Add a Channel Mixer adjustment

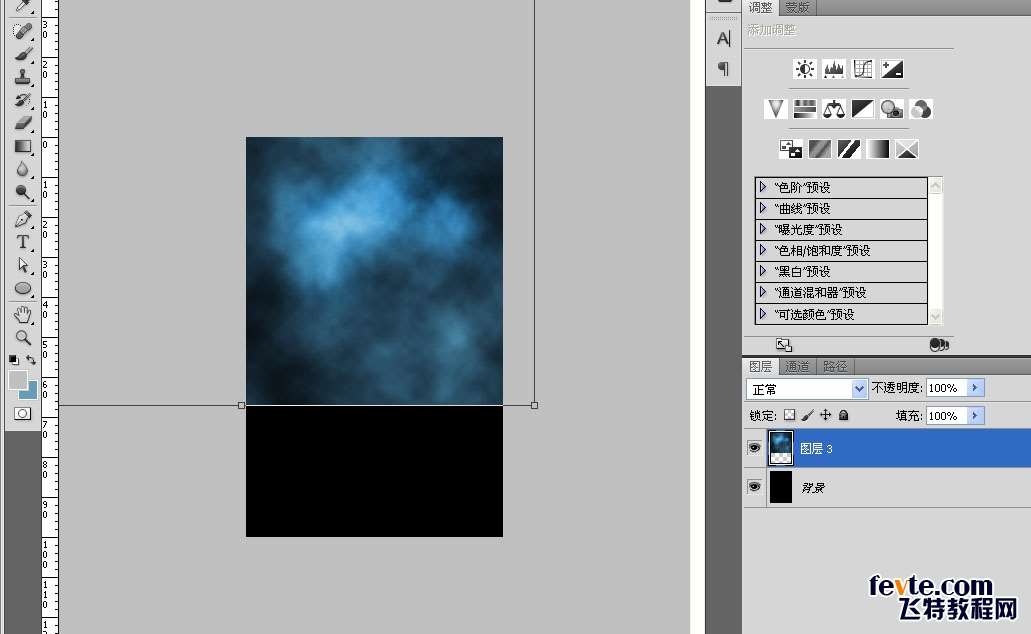(x=921, y=109)
